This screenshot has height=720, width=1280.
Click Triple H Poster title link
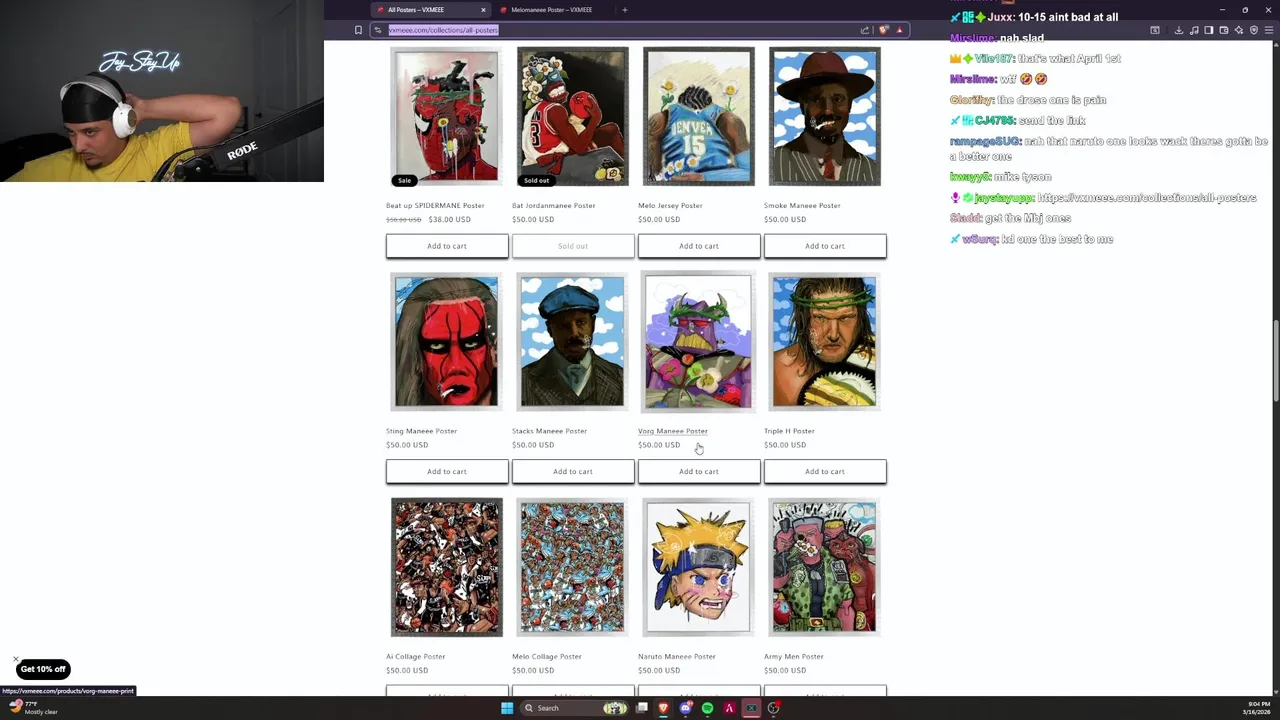pos(789,431)
